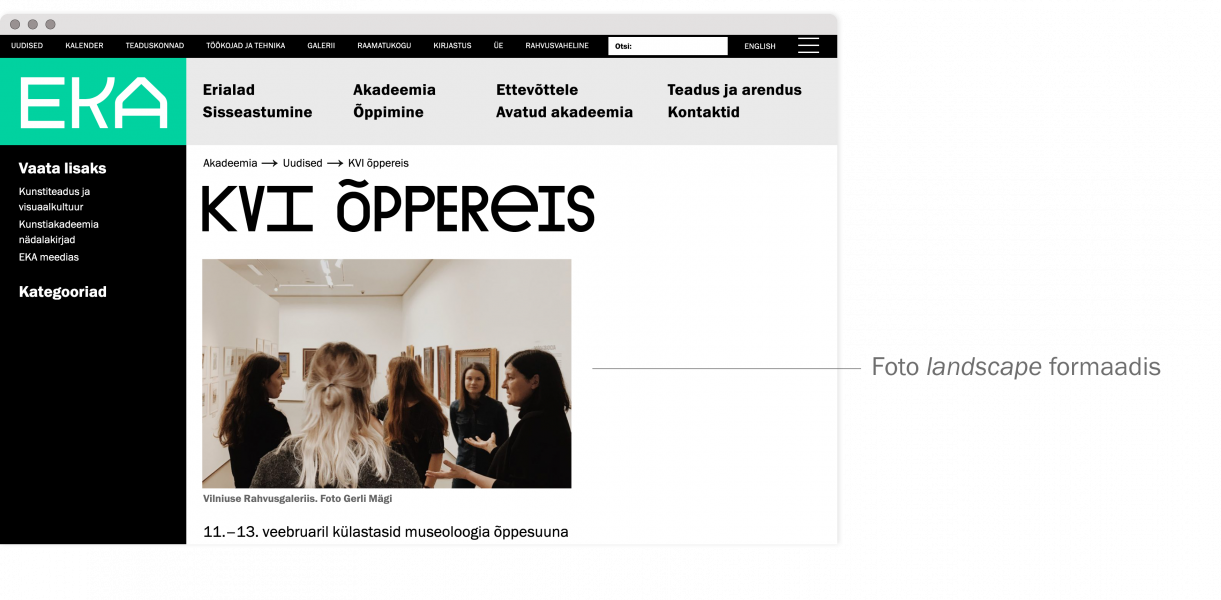The image size is (1221, 600).
Task: Open the Kontaktid page
Action: 704,112
